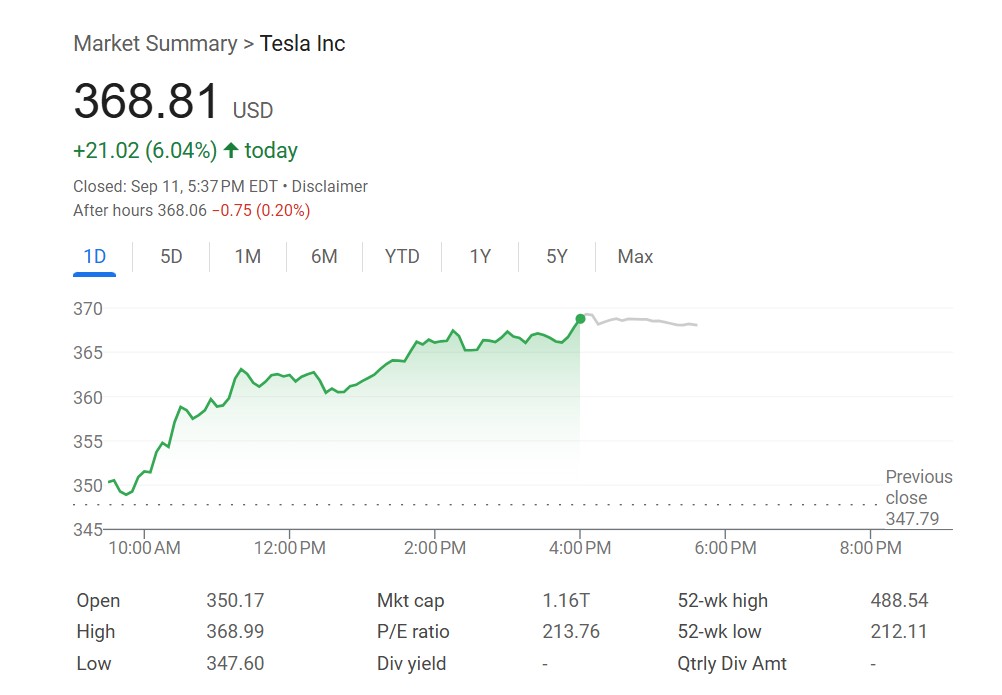The height and width of the screenshot is (695, 1002).
Task: Click the P/E ratio value
Action: 570,632
